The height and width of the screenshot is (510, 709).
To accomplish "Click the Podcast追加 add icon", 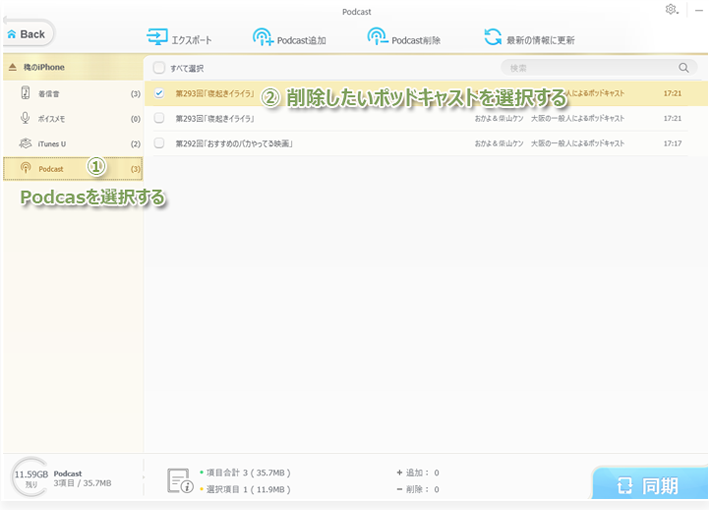I will [x=263, y=37].
